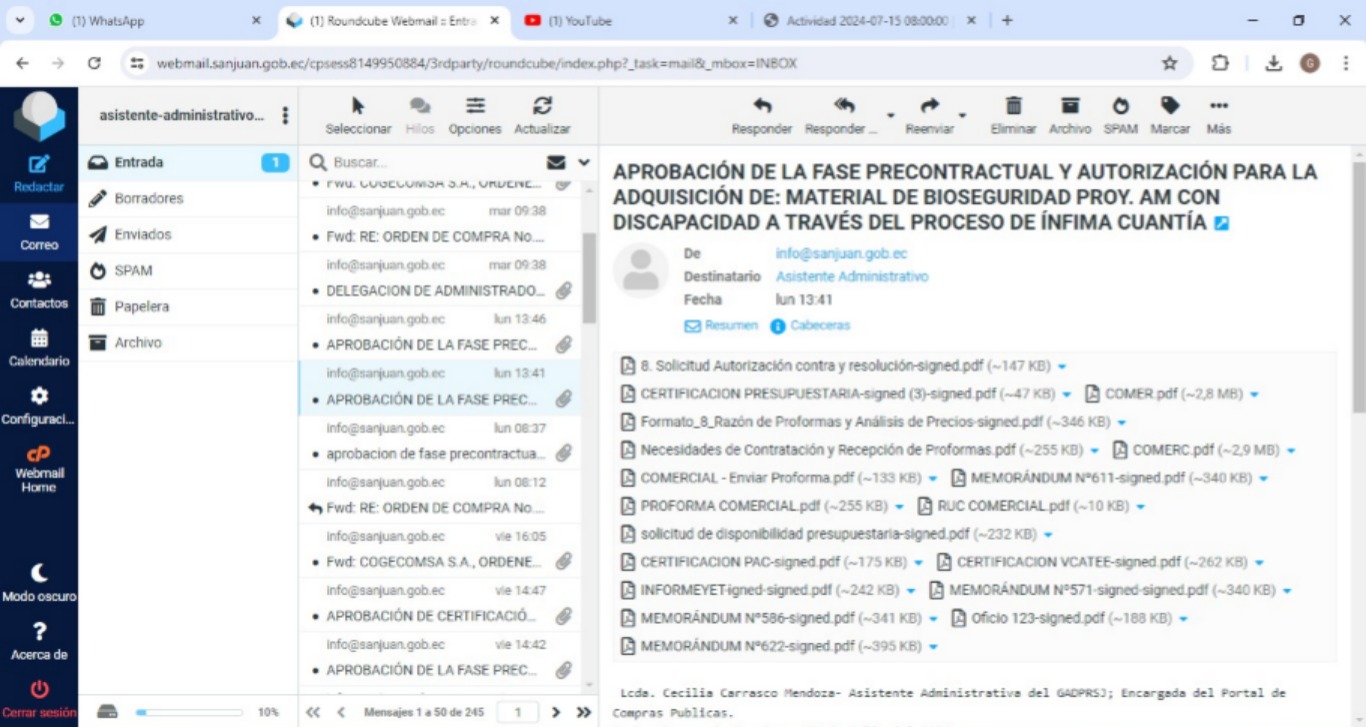Click the Cabeceras headers link
The image size is (1366, 727).
819,326
